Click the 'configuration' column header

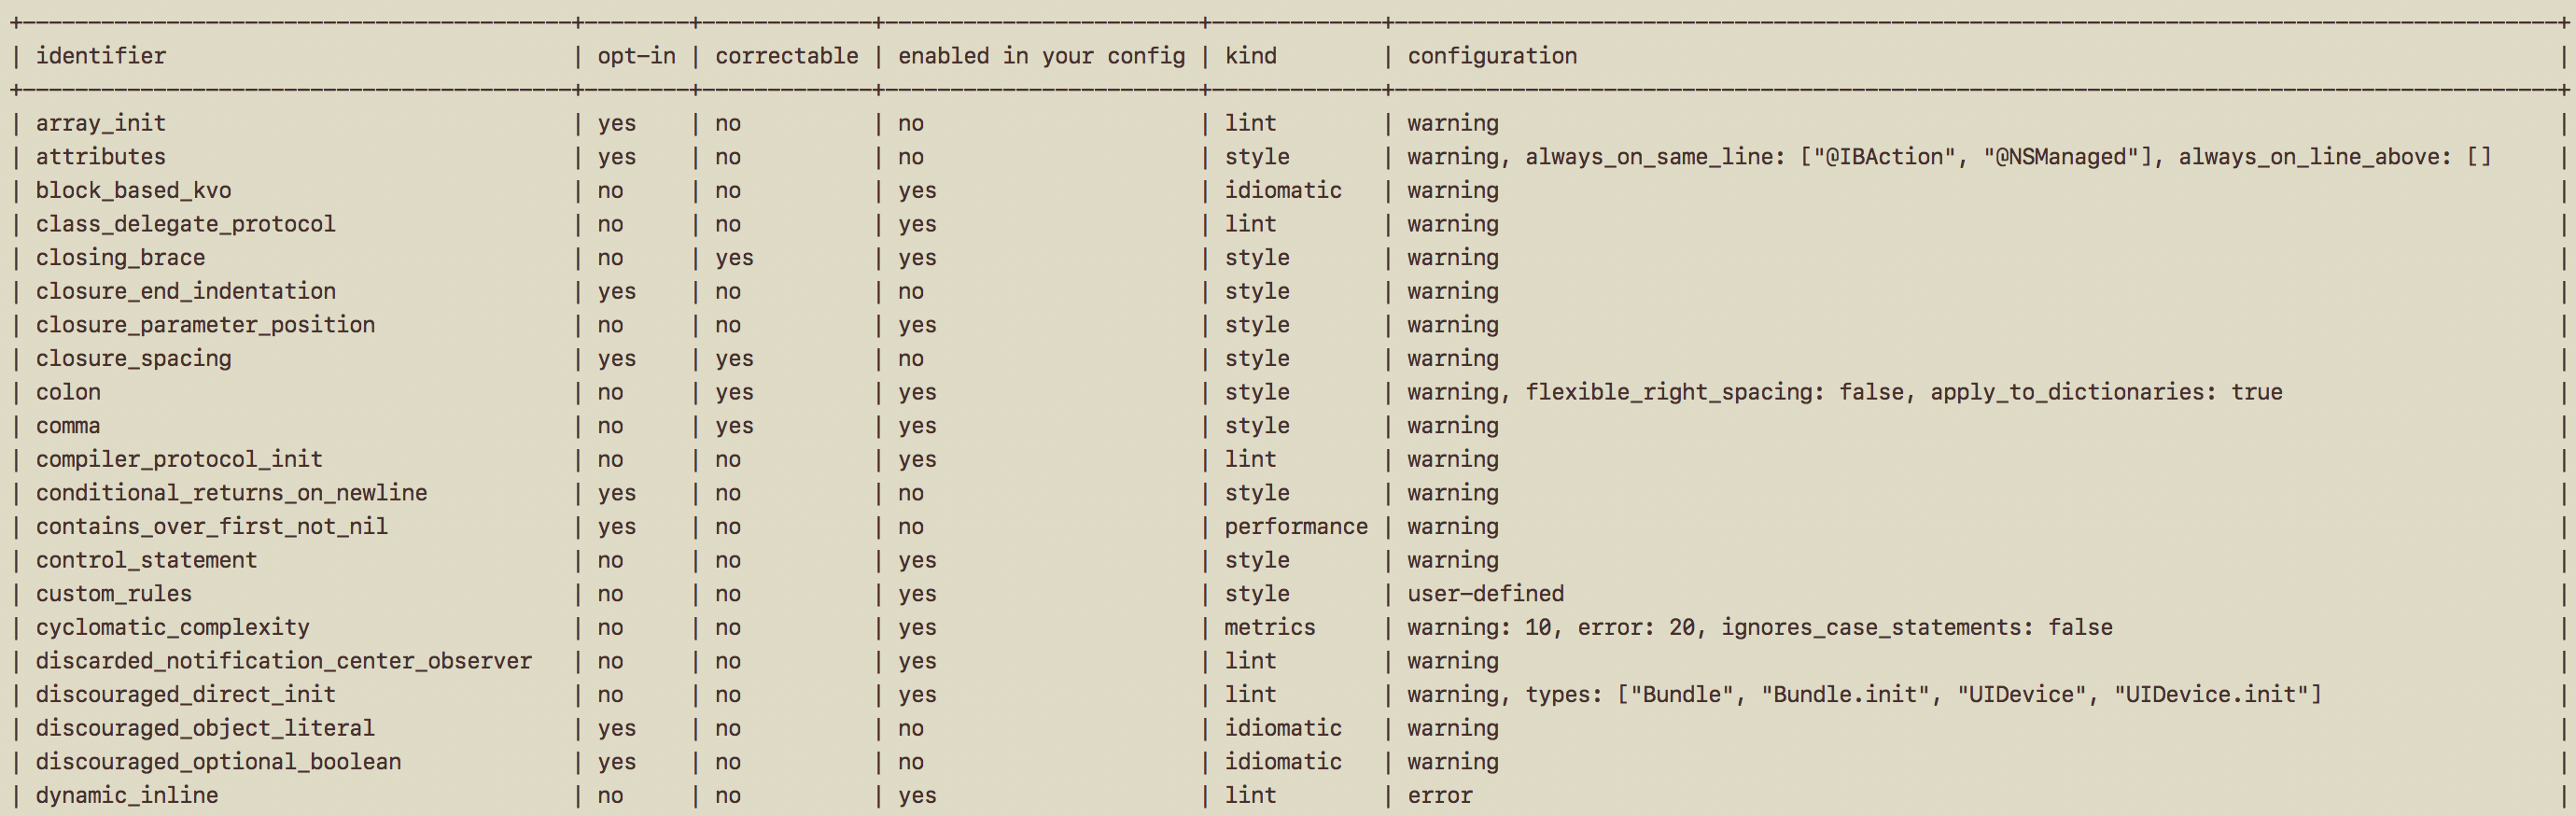point(1491,56)
